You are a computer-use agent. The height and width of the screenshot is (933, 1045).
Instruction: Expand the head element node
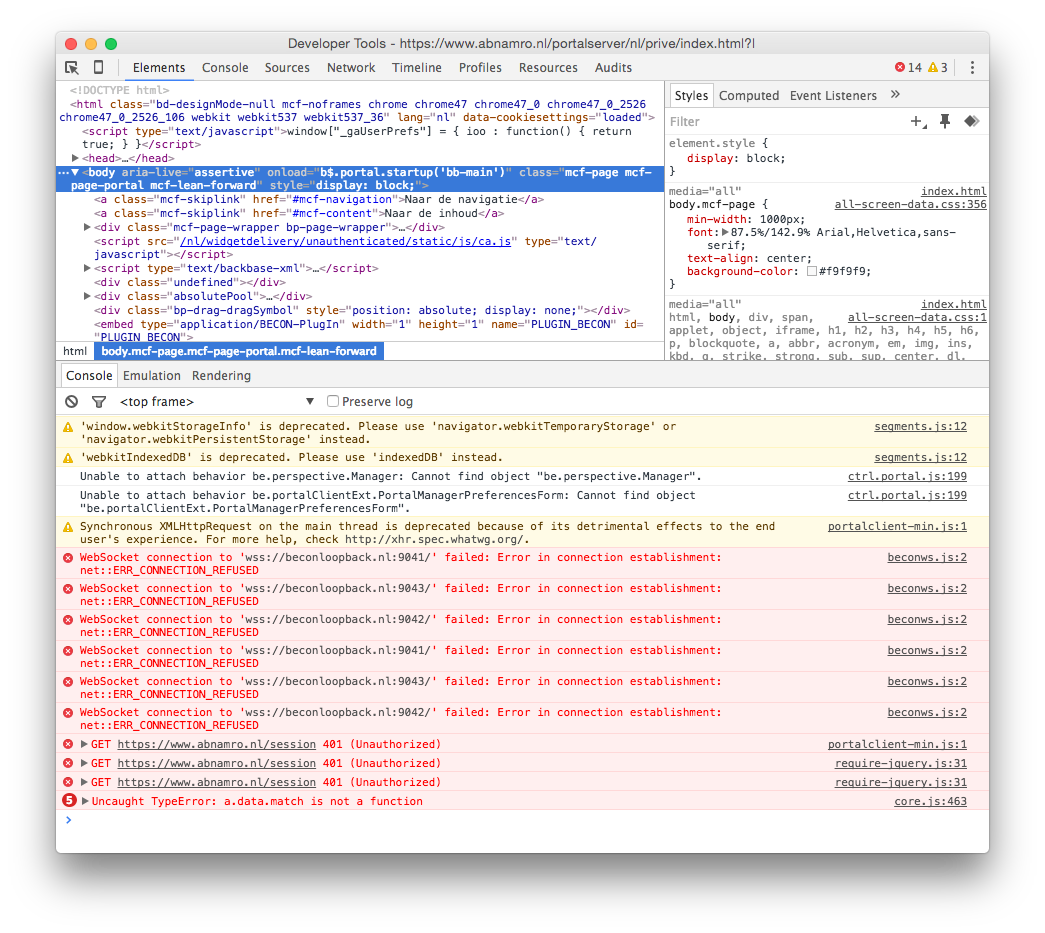[76, 158]
